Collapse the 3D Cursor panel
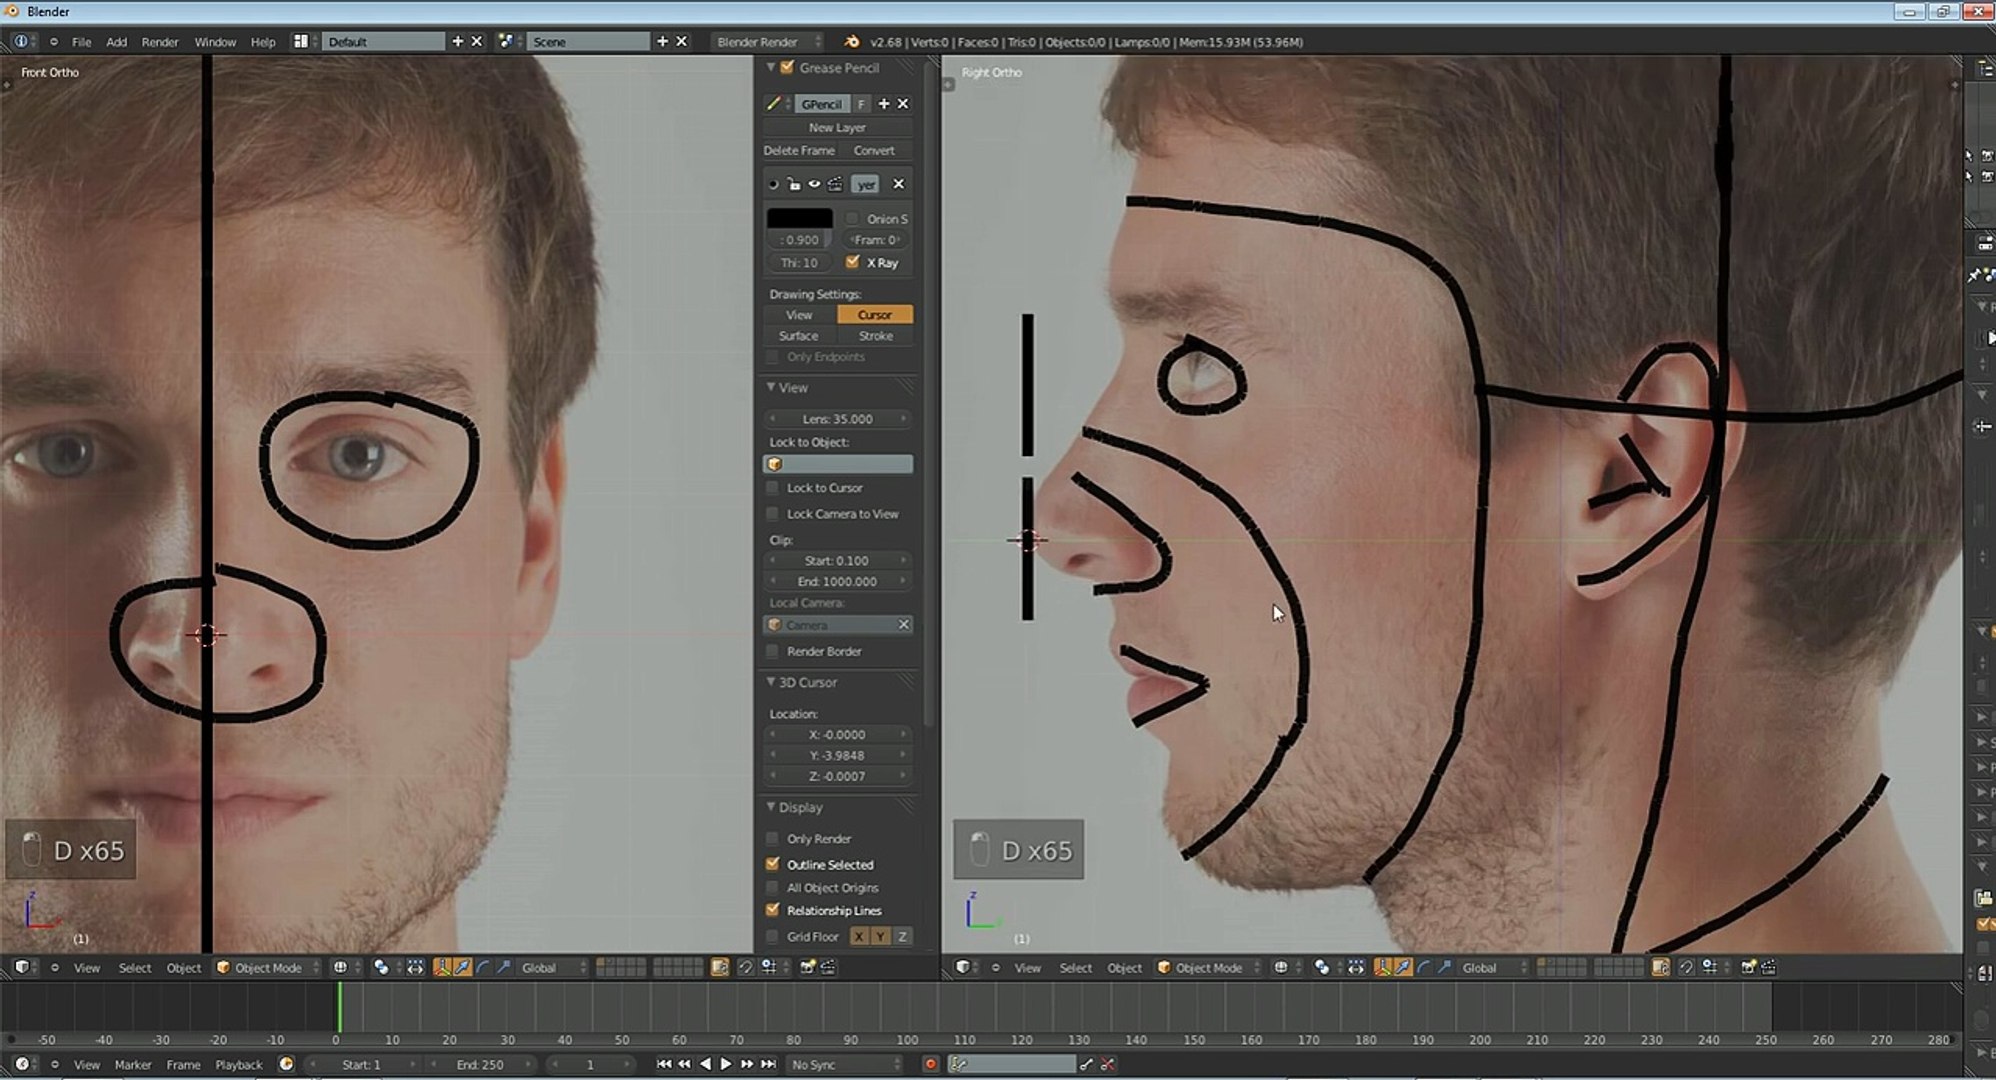 pyautogui.click(x=771, y=682)
